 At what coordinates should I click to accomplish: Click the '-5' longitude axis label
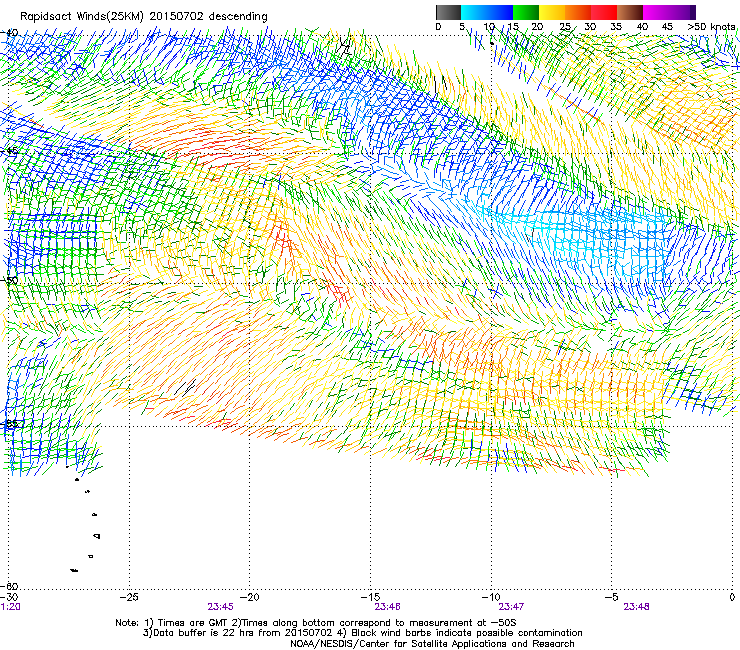pyautogui.click(x=612, y=597)
